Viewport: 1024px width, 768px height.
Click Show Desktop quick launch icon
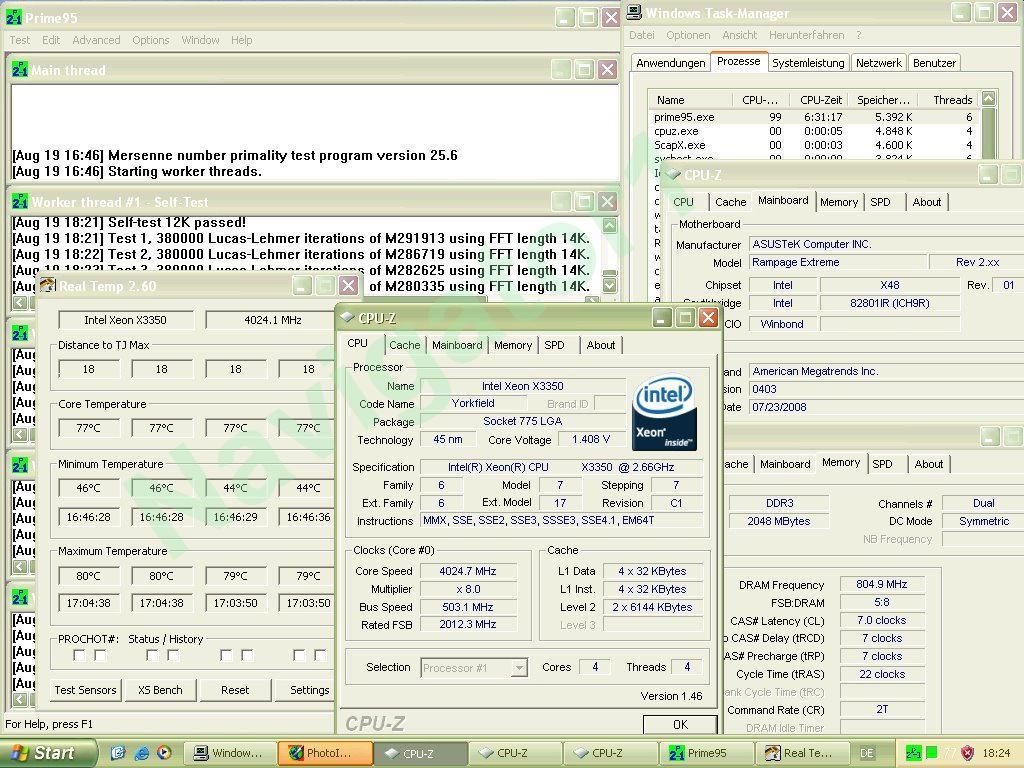(x=118, y=753)
